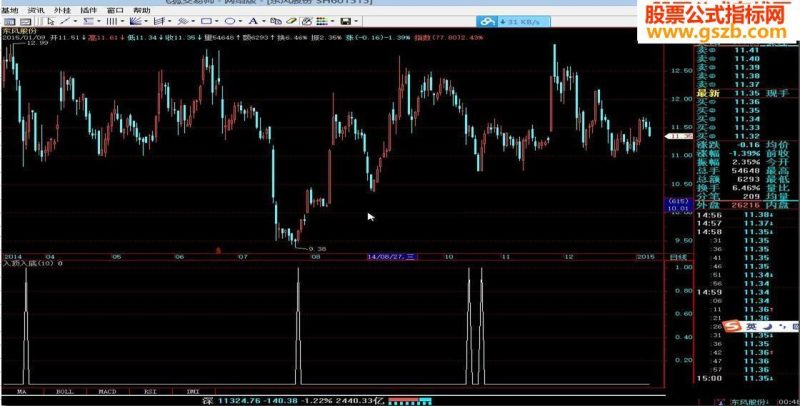The width and height of the screenshot is (800, 406).
Task: Switch to the MACD indicator tab
Action: (107, 392)
